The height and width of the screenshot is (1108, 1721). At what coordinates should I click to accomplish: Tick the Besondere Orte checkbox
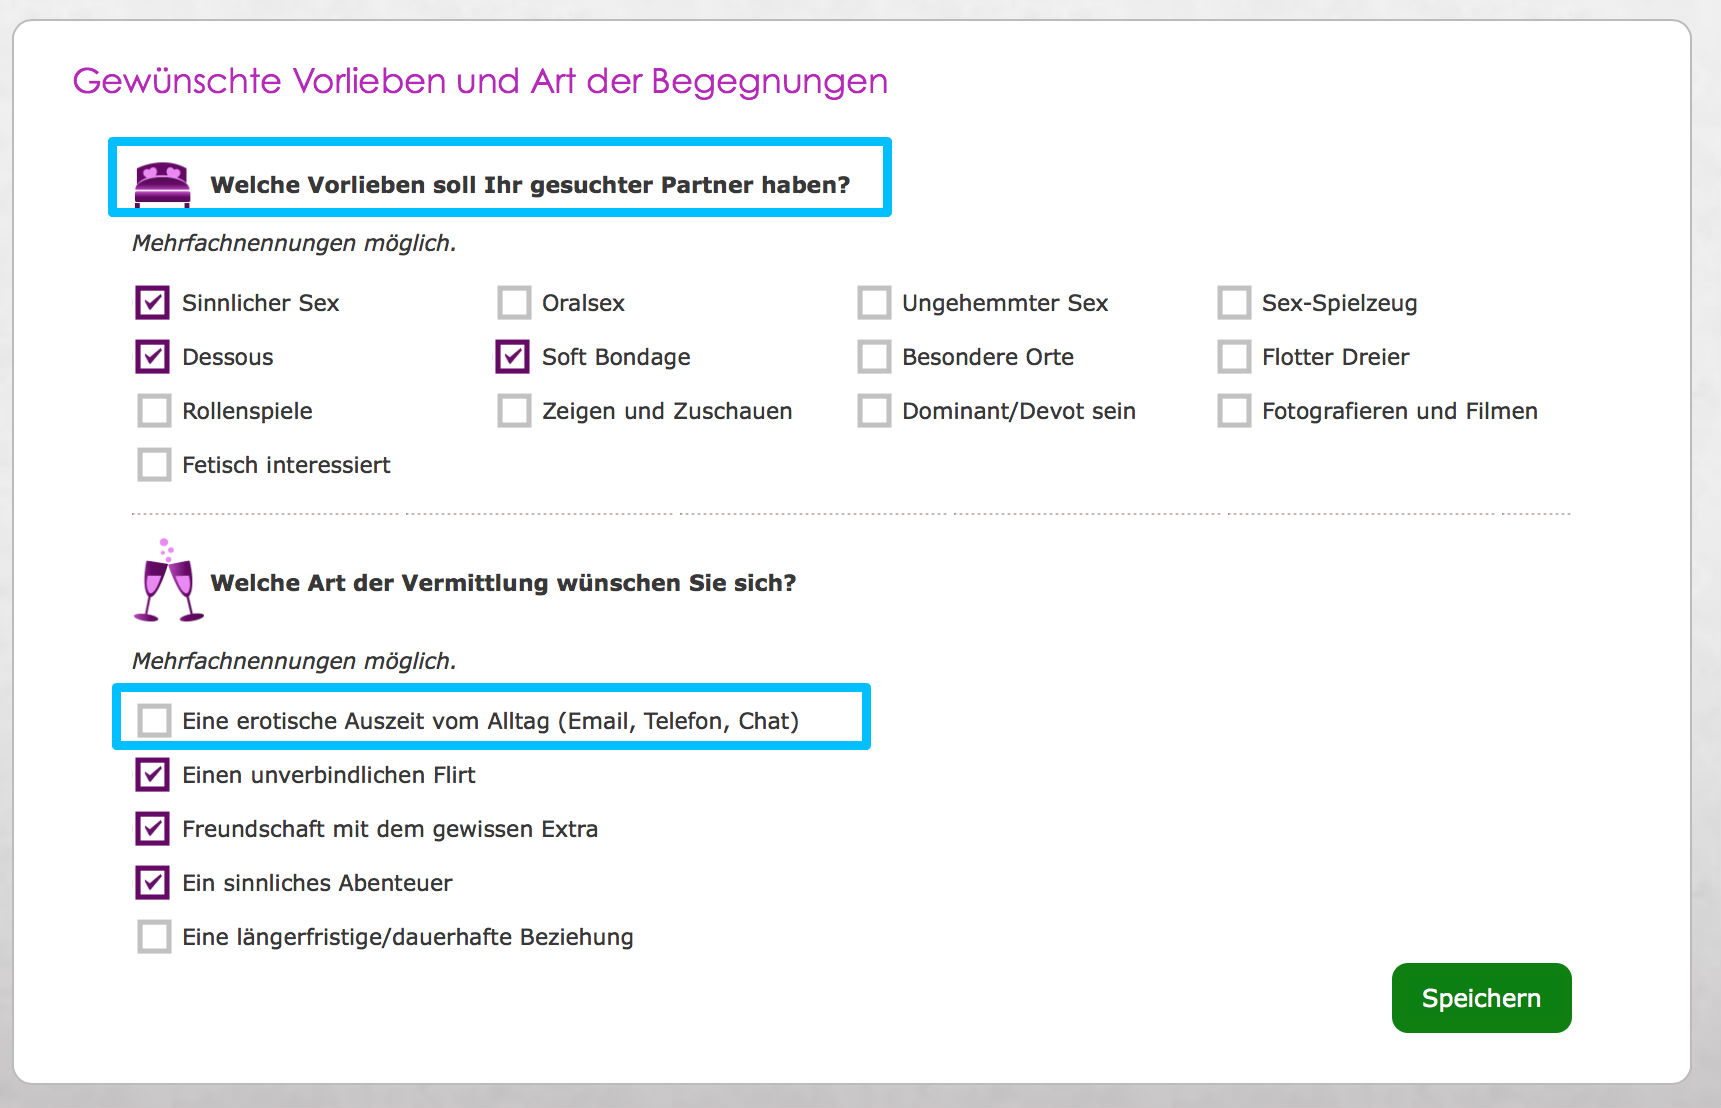point(874,356)
